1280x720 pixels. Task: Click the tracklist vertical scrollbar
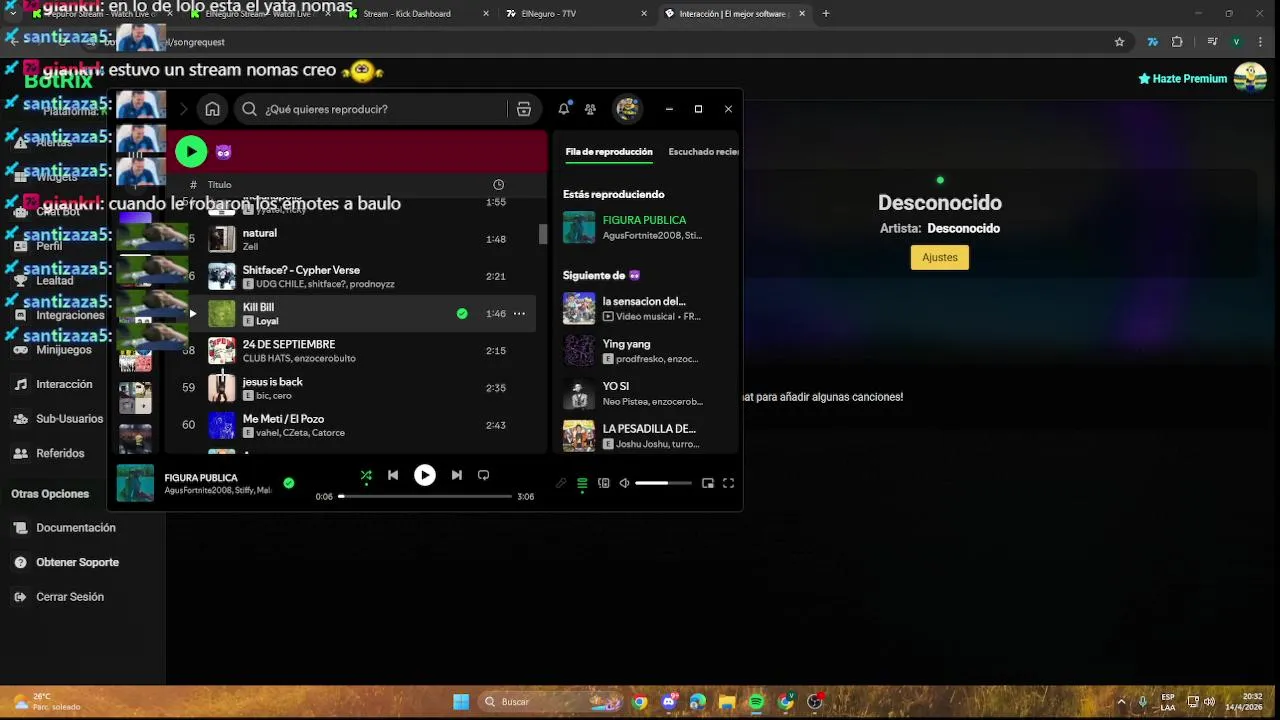(544, 234)
